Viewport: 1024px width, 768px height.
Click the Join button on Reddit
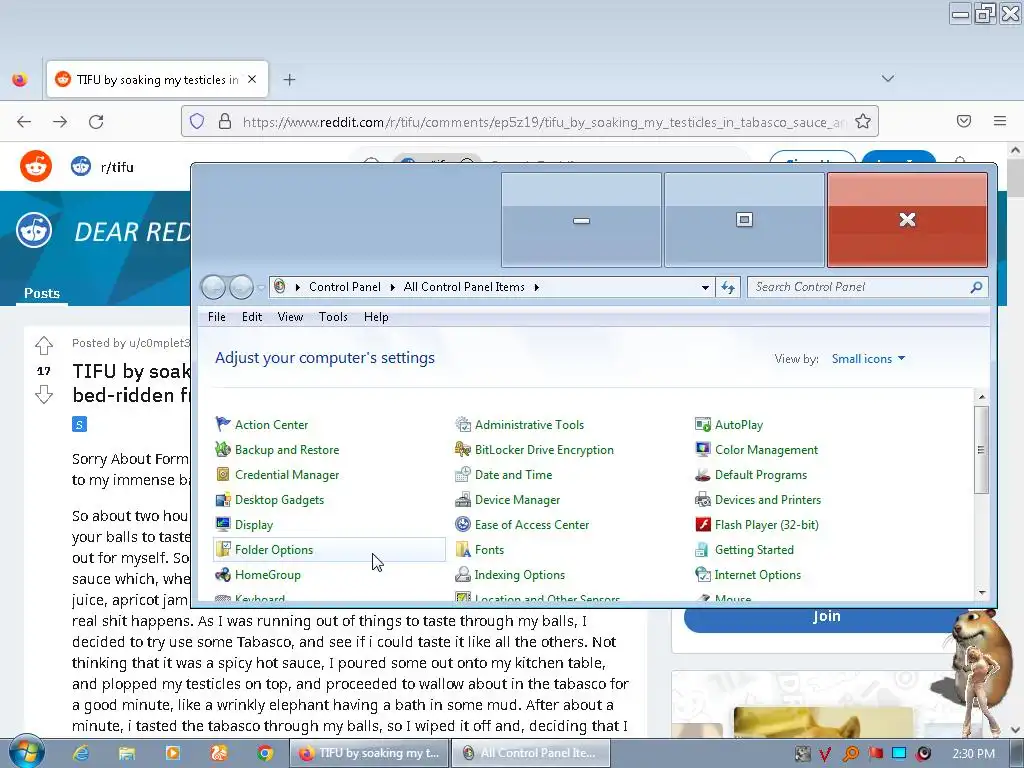click(x=826, y=616)
